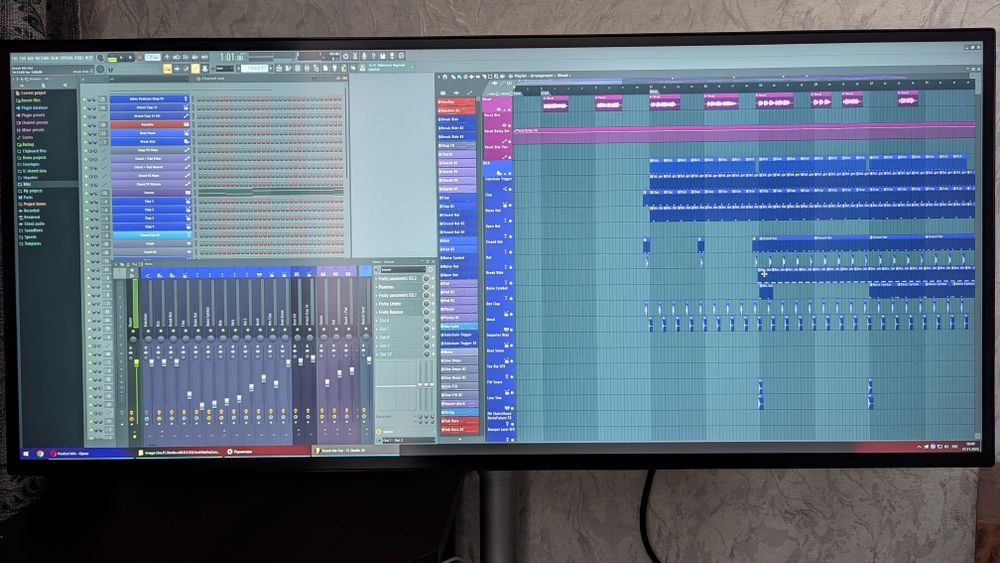This screenshot has height=563, width=1000.
Task: Expand Current project in browser
Action: (x=34, y=93)
